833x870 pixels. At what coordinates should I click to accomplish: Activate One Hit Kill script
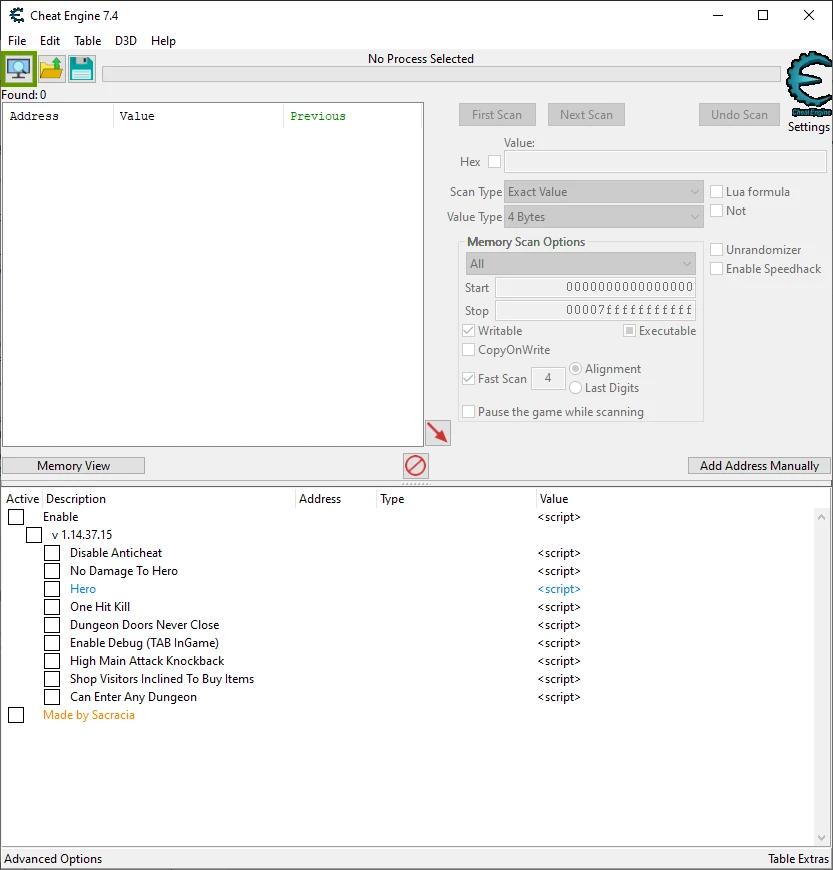coord(52,607)
